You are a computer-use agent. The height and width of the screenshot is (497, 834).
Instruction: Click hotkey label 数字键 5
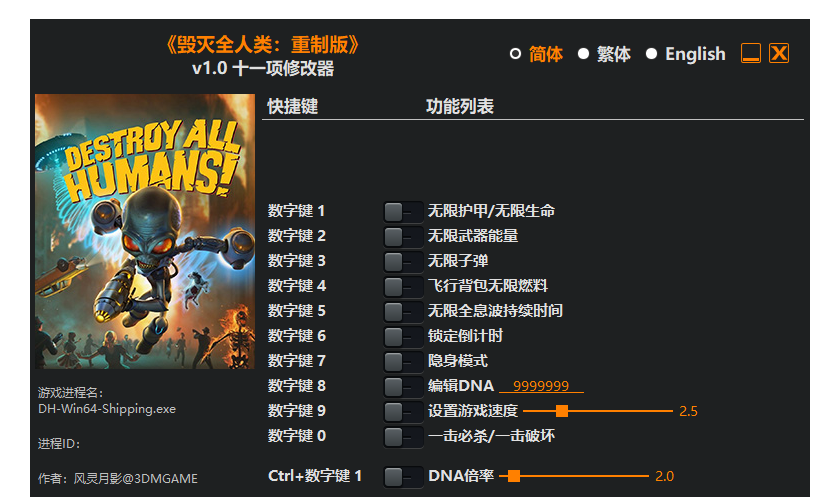point(296,311)
